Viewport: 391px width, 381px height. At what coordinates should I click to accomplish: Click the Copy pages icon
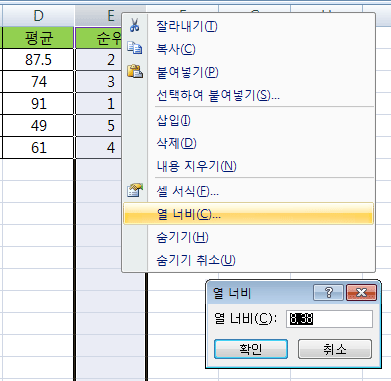[x=135, y=48]
